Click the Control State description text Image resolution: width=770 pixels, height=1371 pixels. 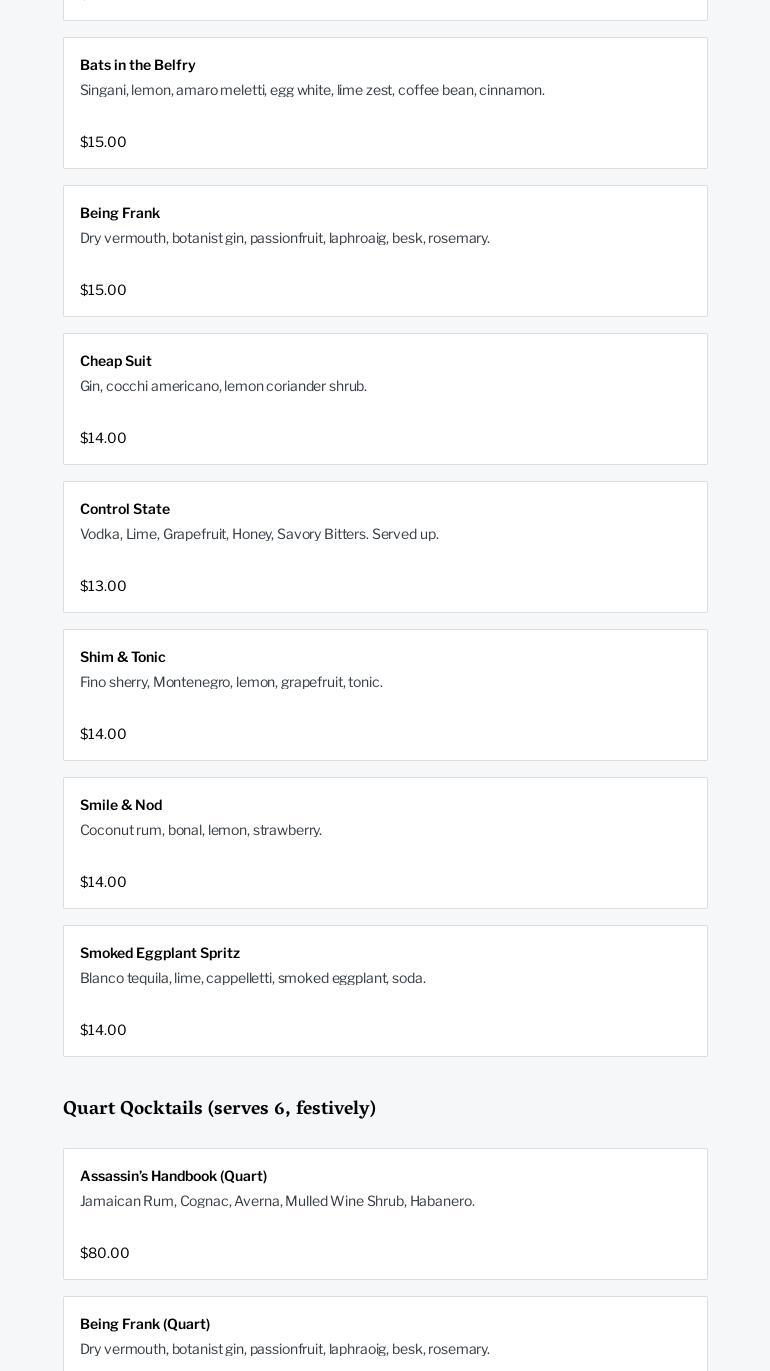pyautogui.click(x=259, y=534)
